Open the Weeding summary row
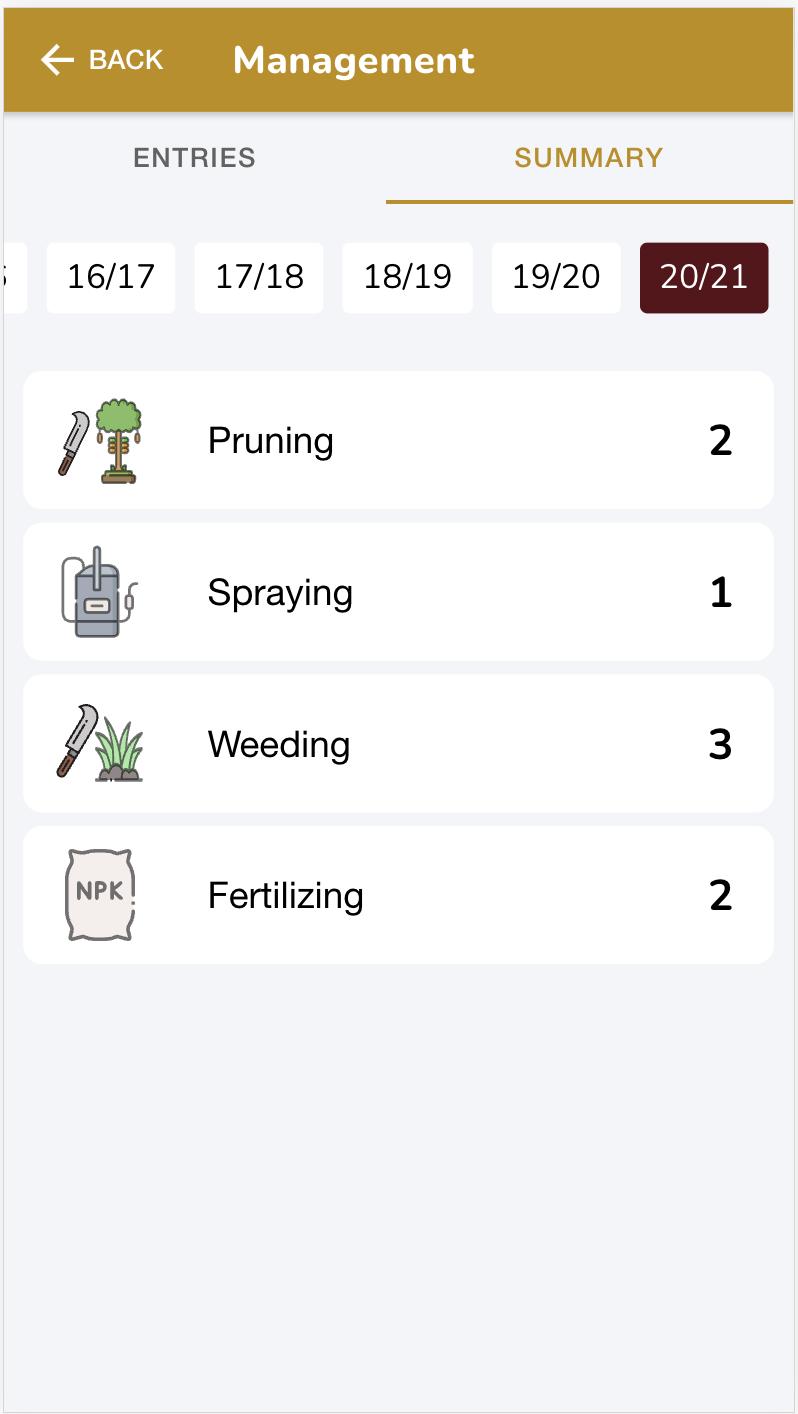The height and width of the screenshot is (1414, 798). point(398,744)
